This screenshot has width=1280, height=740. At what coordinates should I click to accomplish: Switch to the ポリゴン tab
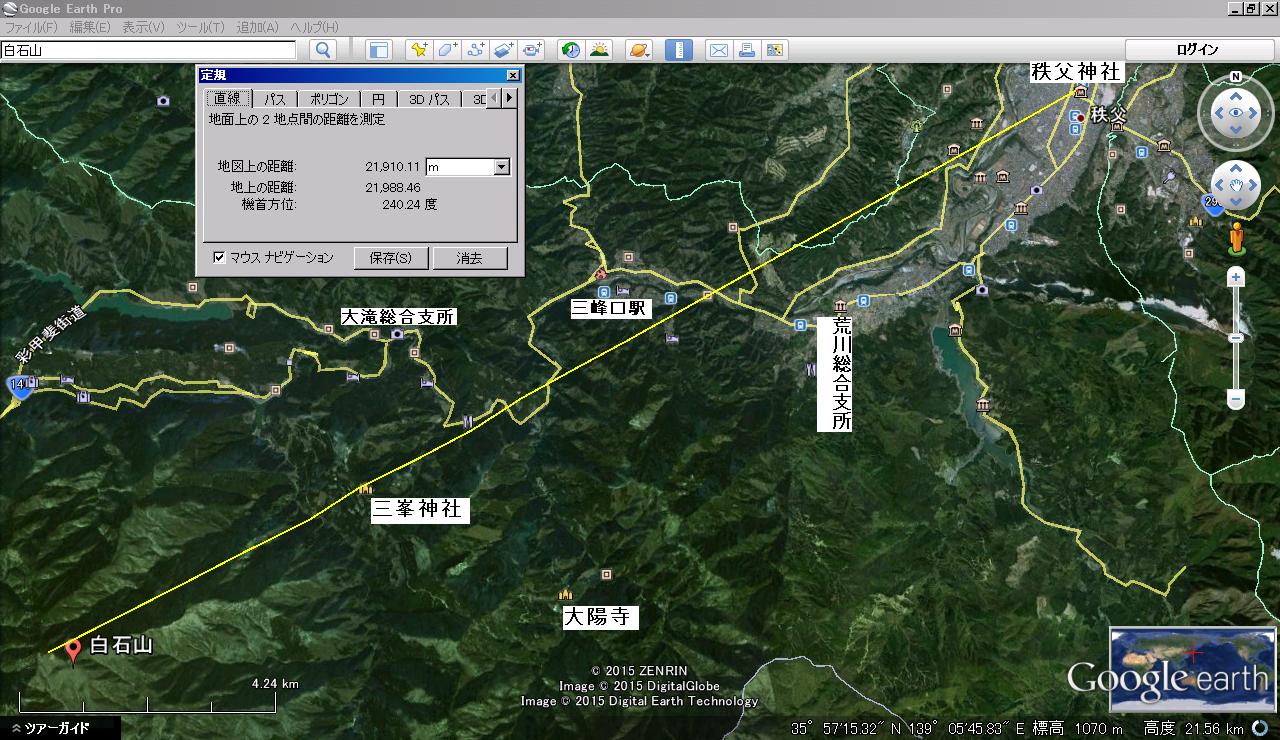click(x=329, y=99)
